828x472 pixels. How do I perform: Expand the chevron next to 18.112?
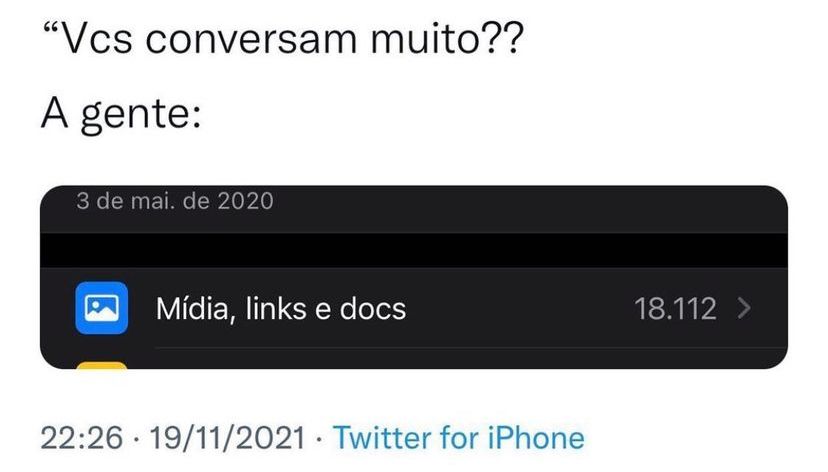tap(744, 308)
